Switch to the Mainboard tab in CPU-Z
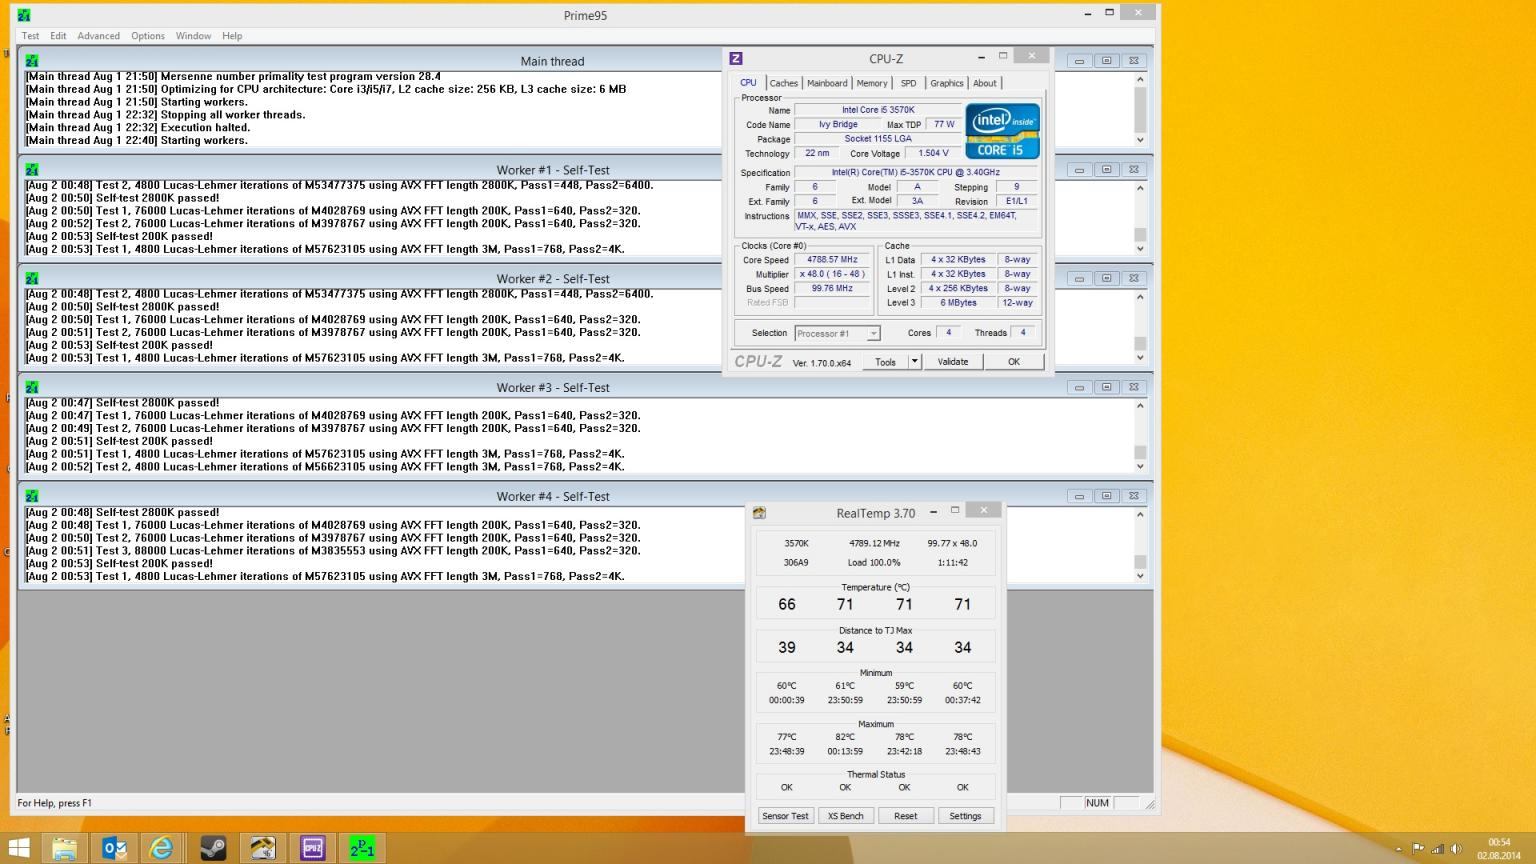This screenshot has height=864, width=1536. tap(827, 83)
